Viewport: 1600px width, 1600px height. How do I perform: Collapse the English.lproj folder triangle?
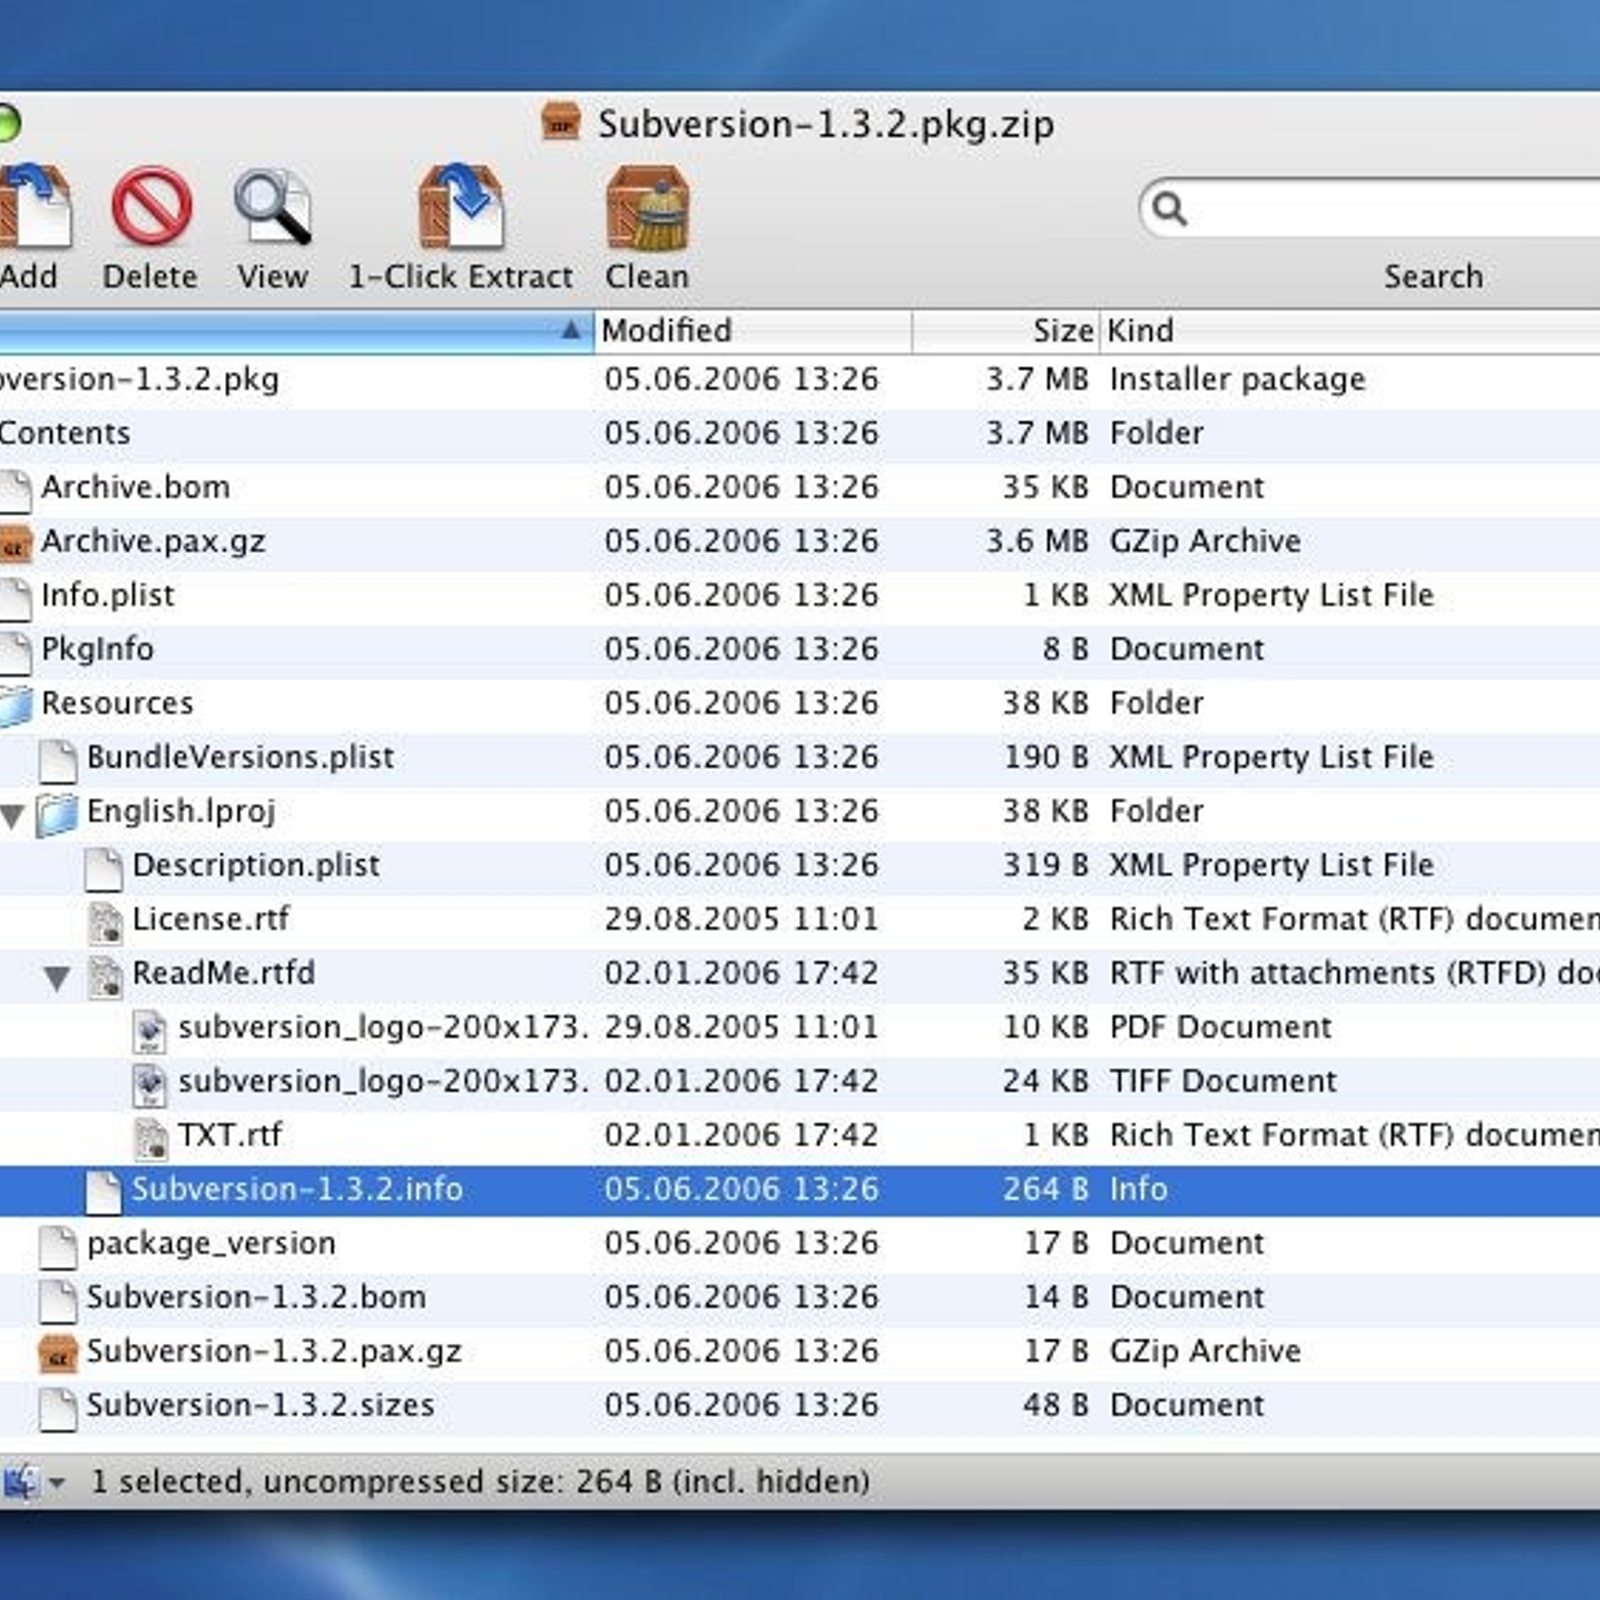tap(12, 816)
